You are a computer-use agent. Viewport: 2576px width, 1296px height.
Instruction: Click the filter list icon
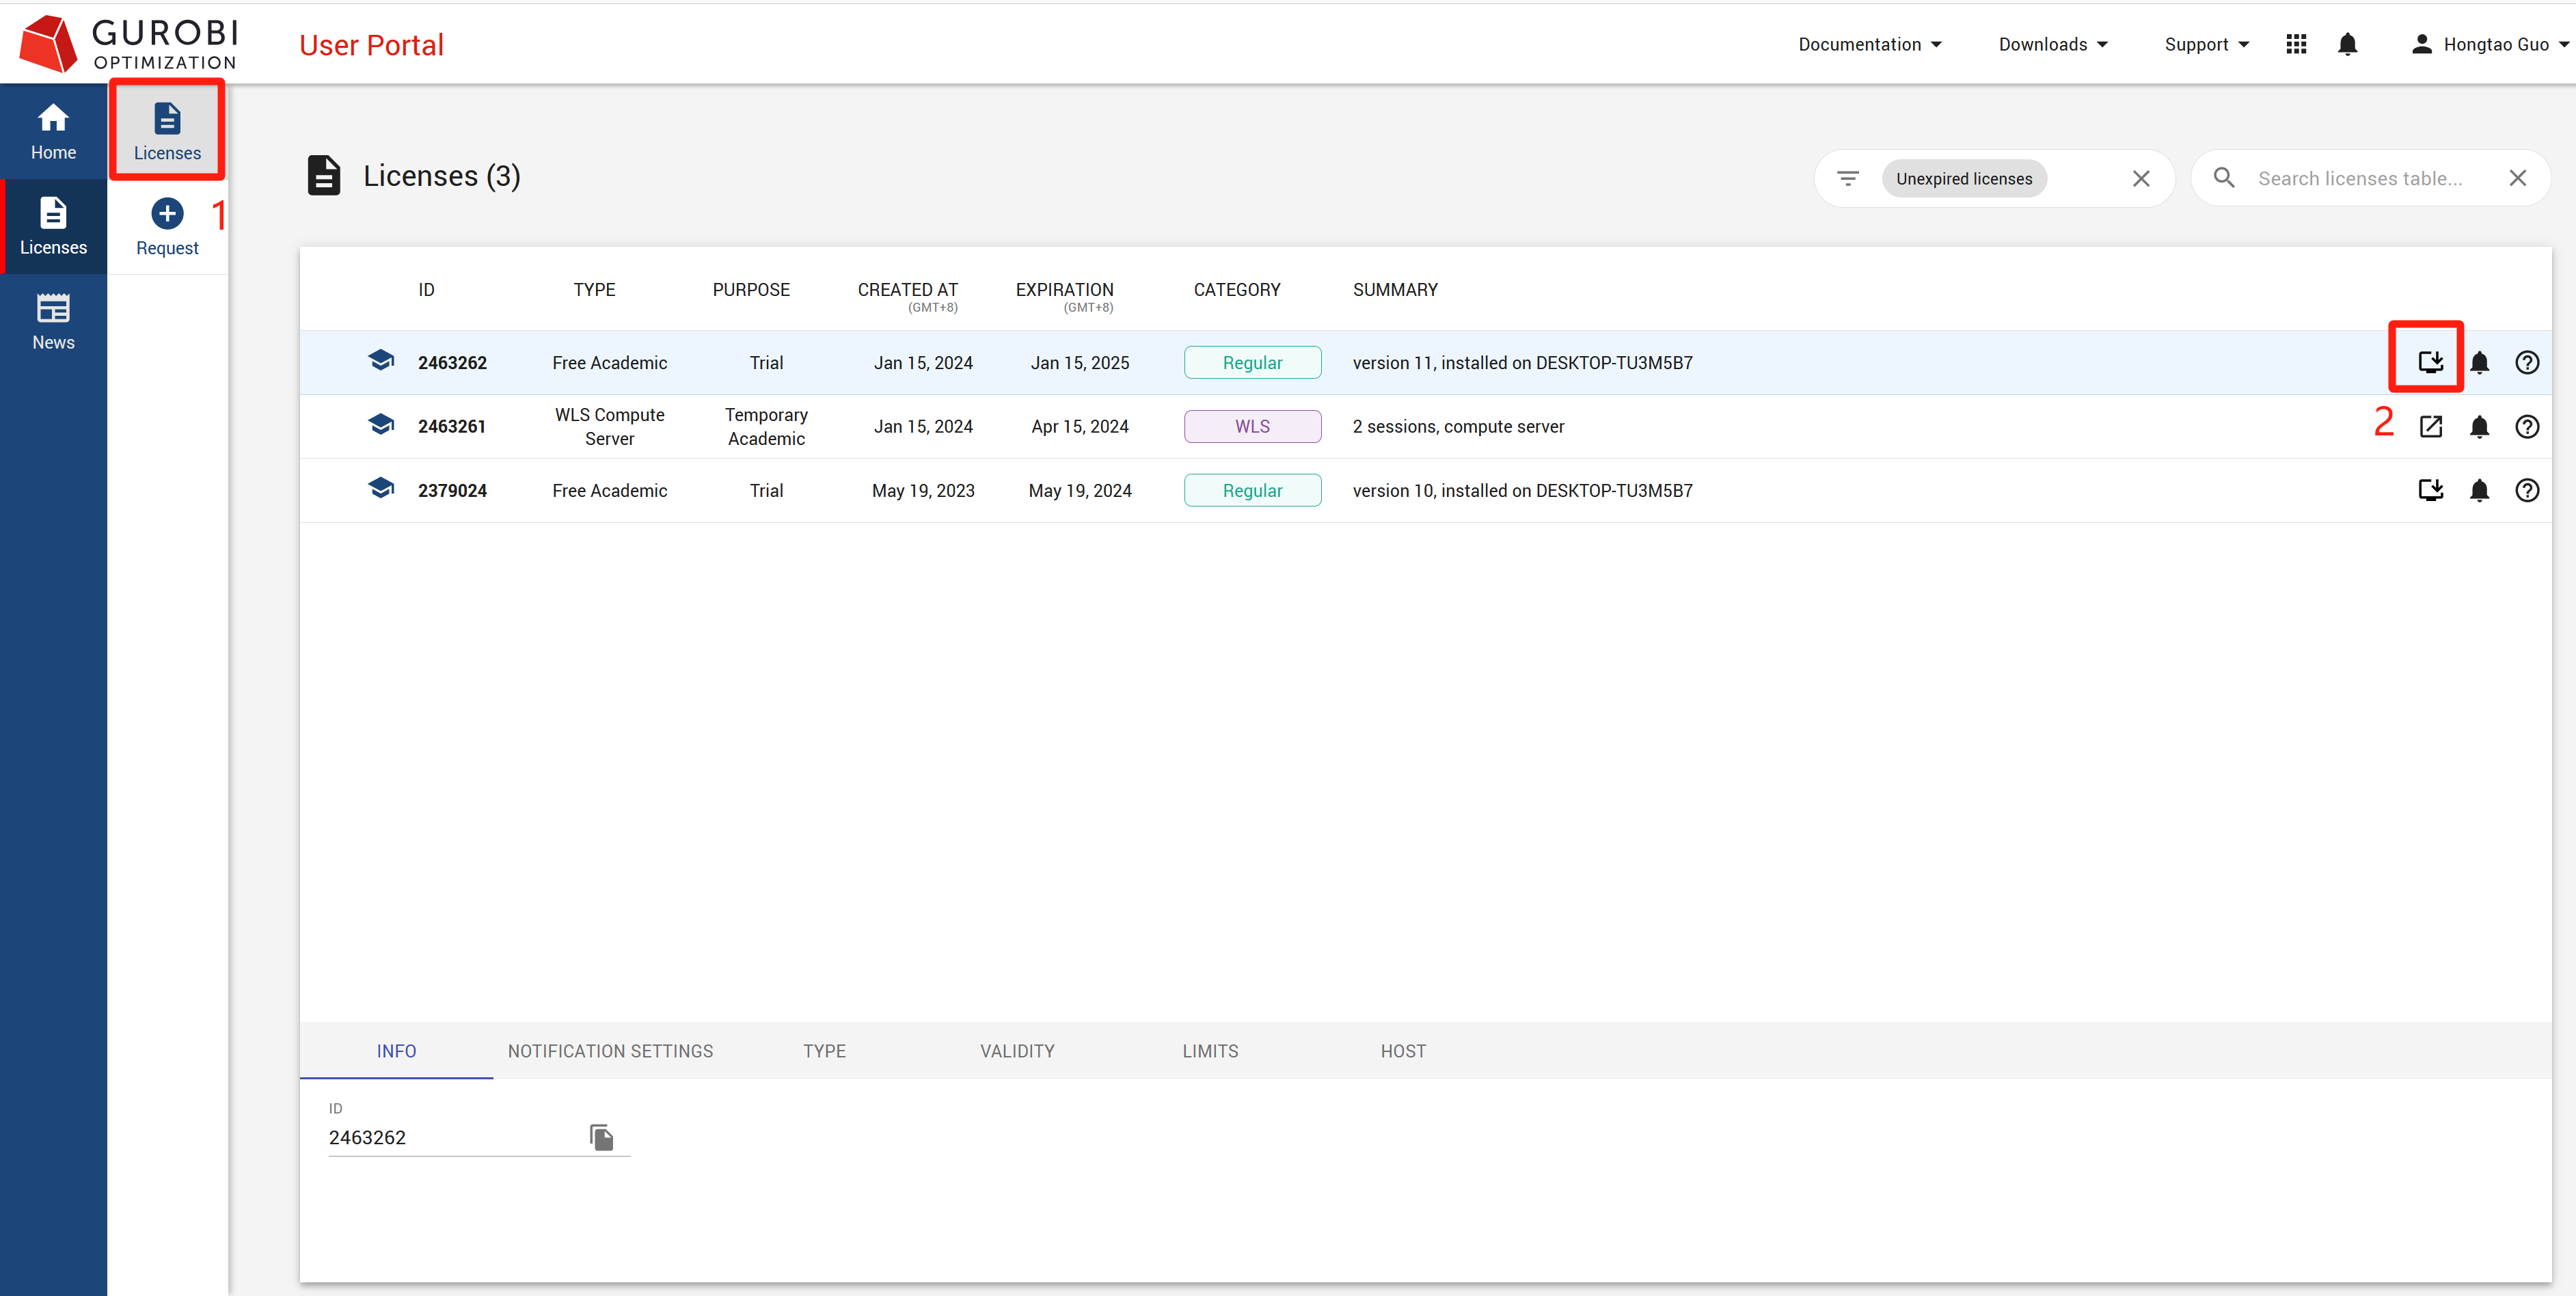1848,178
